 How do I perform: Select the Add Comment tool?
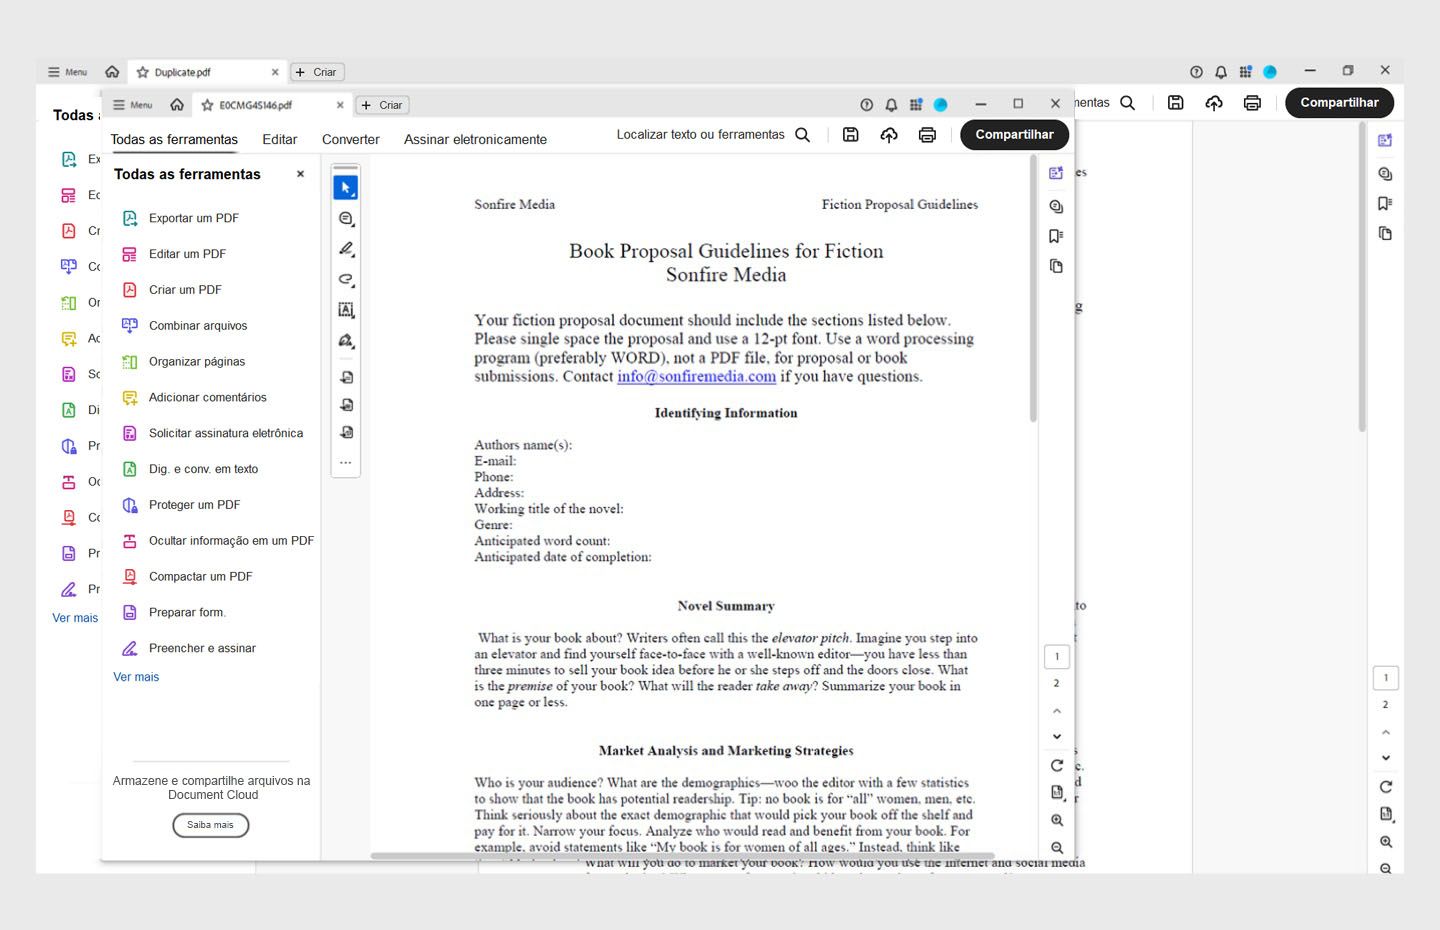pyautogui.click(x=345, y=218)
